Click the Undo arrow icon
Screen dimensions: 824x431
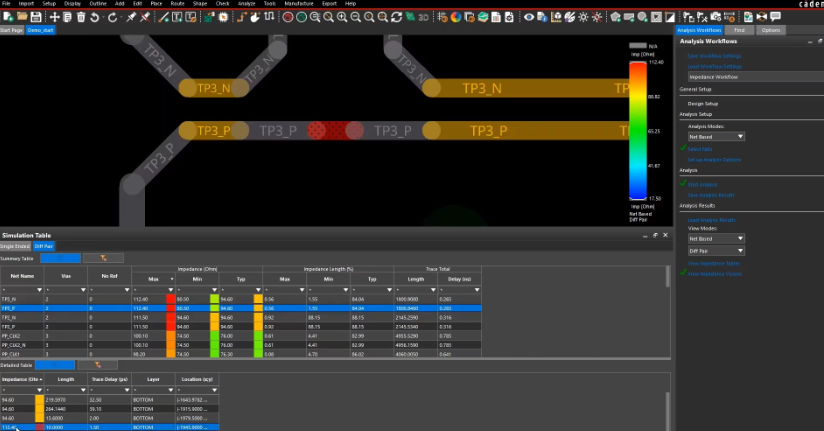click(95, 17)
